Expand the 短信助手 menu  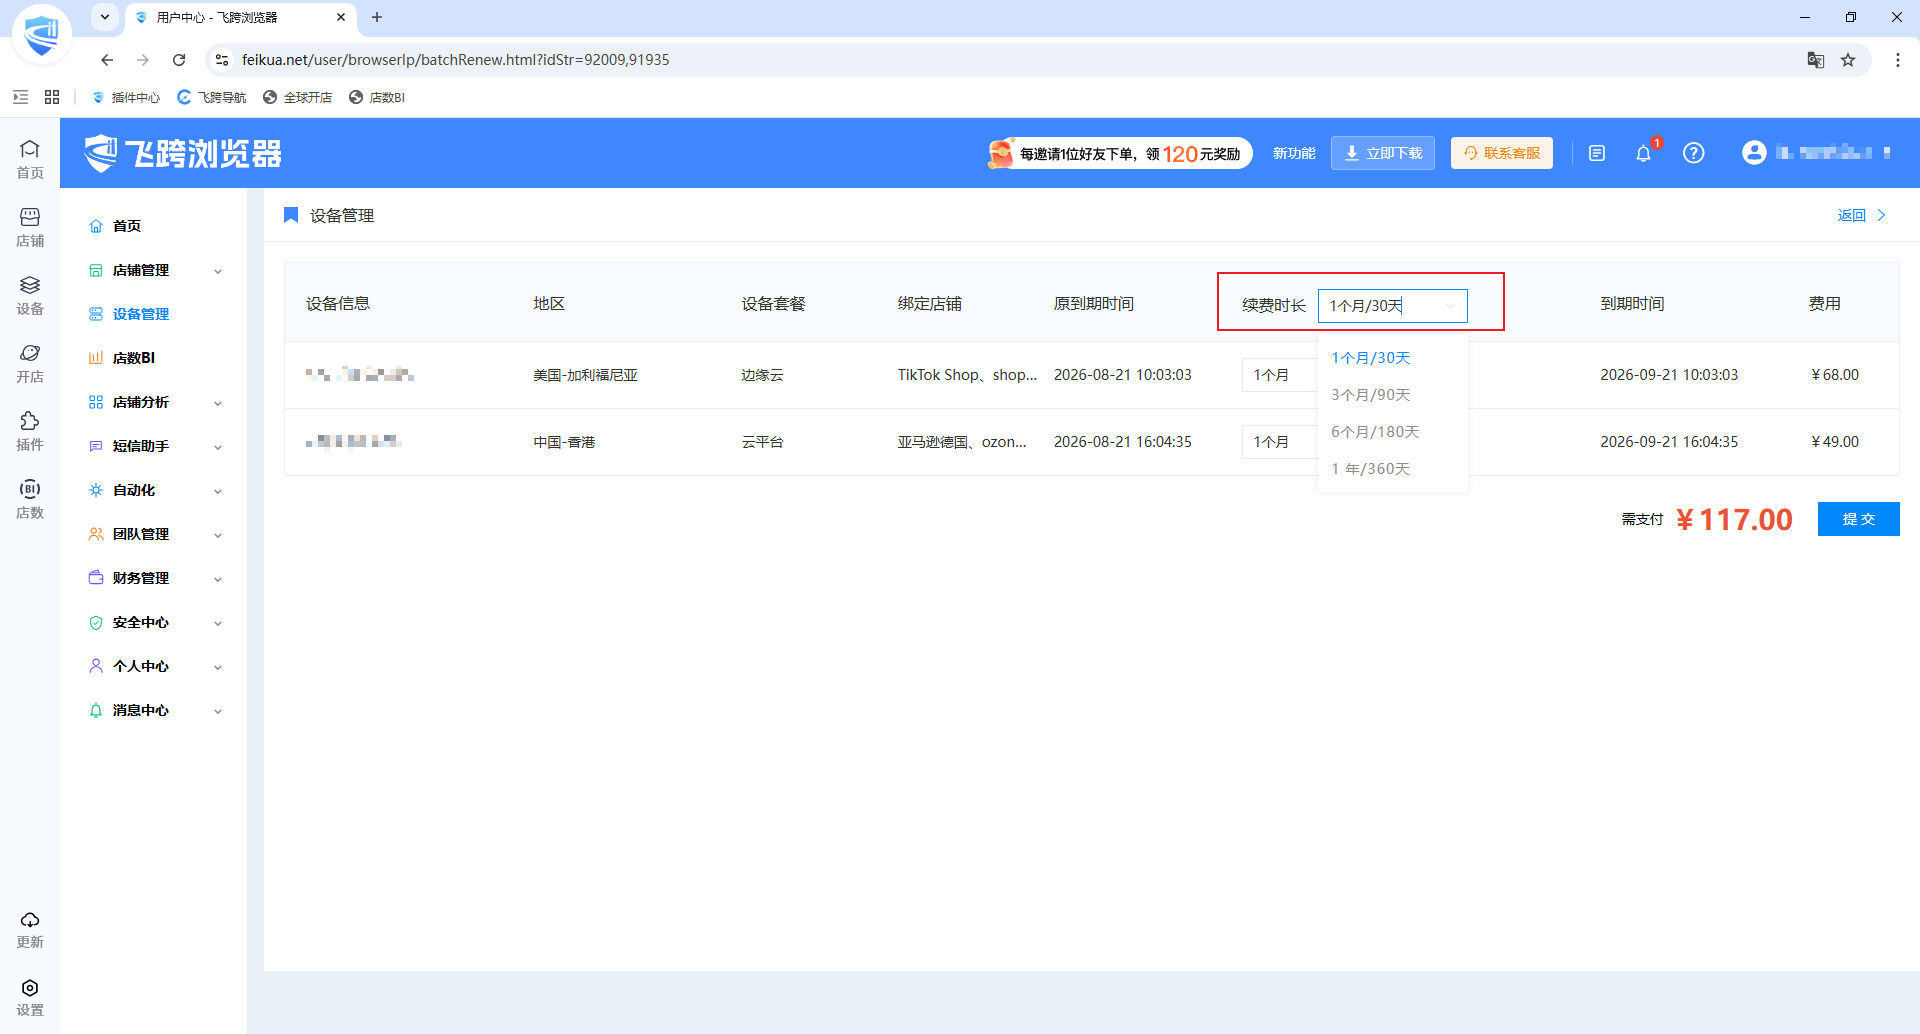(x=156, y=446)
